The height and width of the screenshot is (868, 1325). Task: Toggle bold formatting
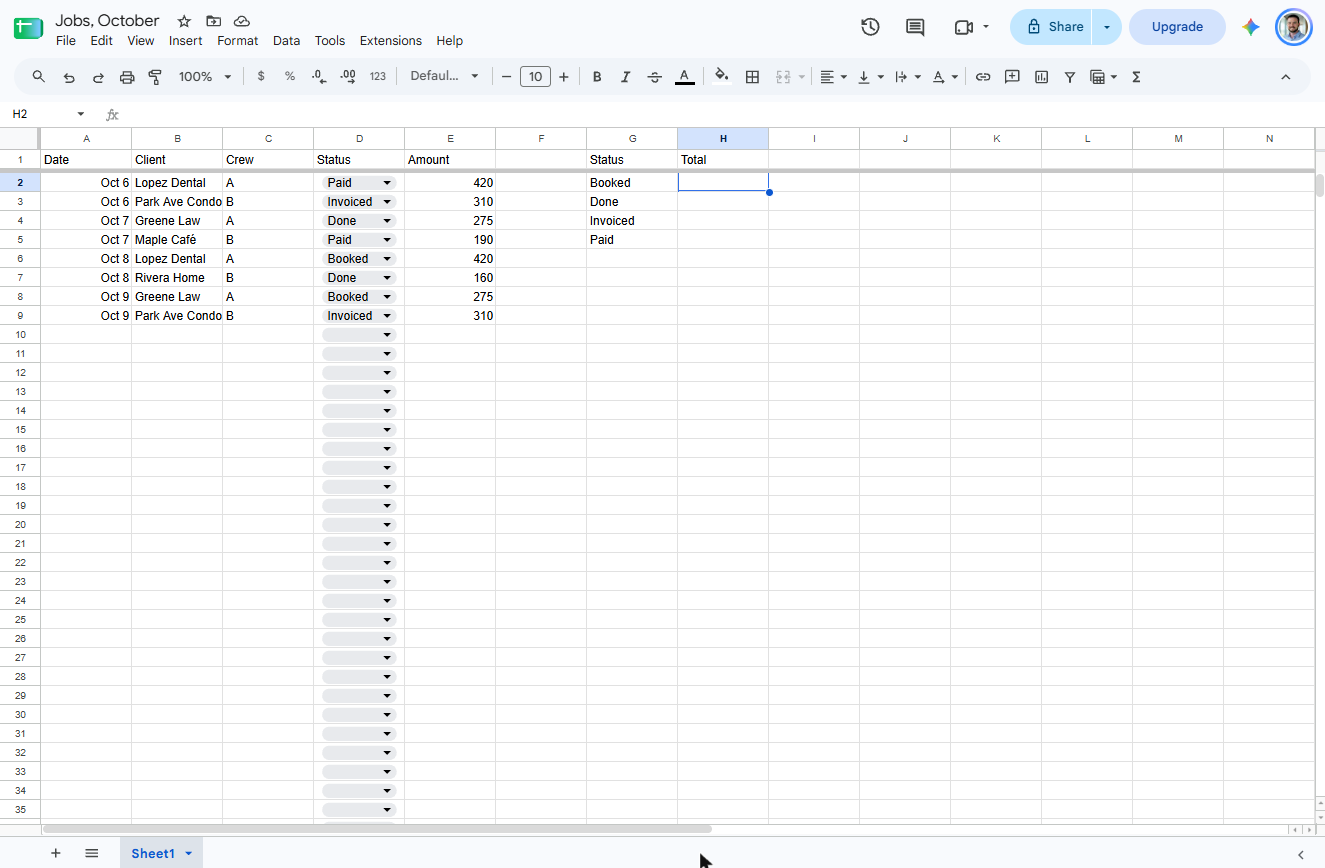point(597,77)
